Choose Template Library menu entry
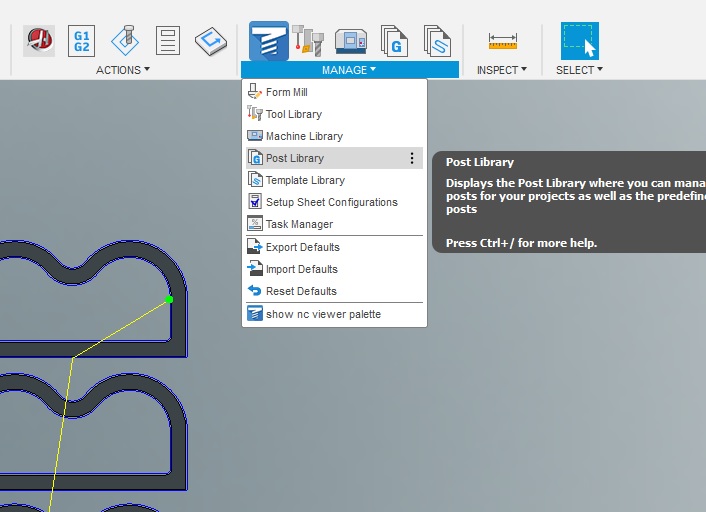 [x=334, y=180]
